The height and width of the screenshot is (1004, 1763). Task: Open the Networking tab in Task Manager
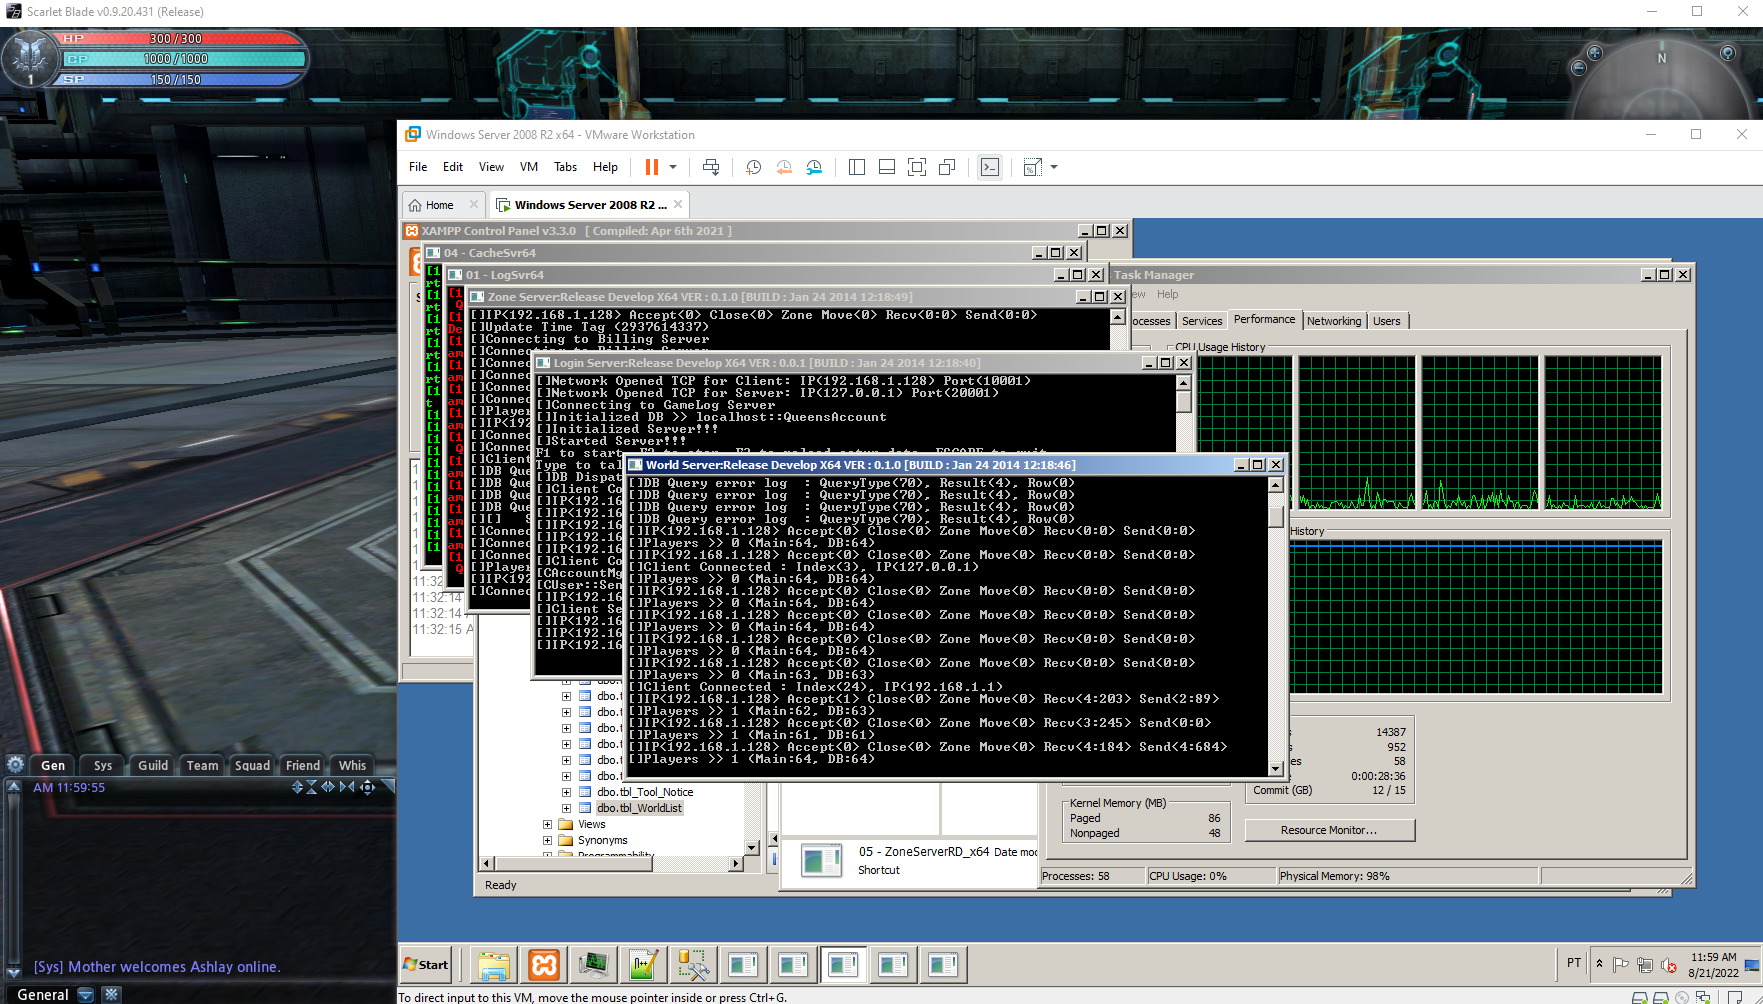point(1334,321)
